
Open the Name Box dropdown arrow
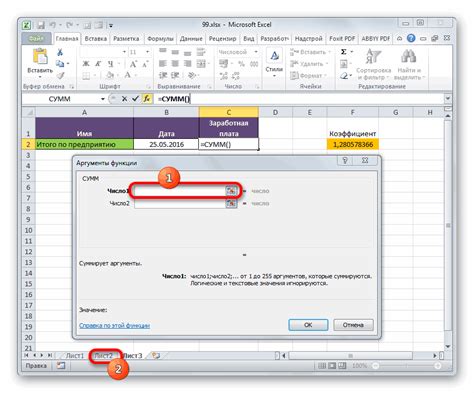103,99
